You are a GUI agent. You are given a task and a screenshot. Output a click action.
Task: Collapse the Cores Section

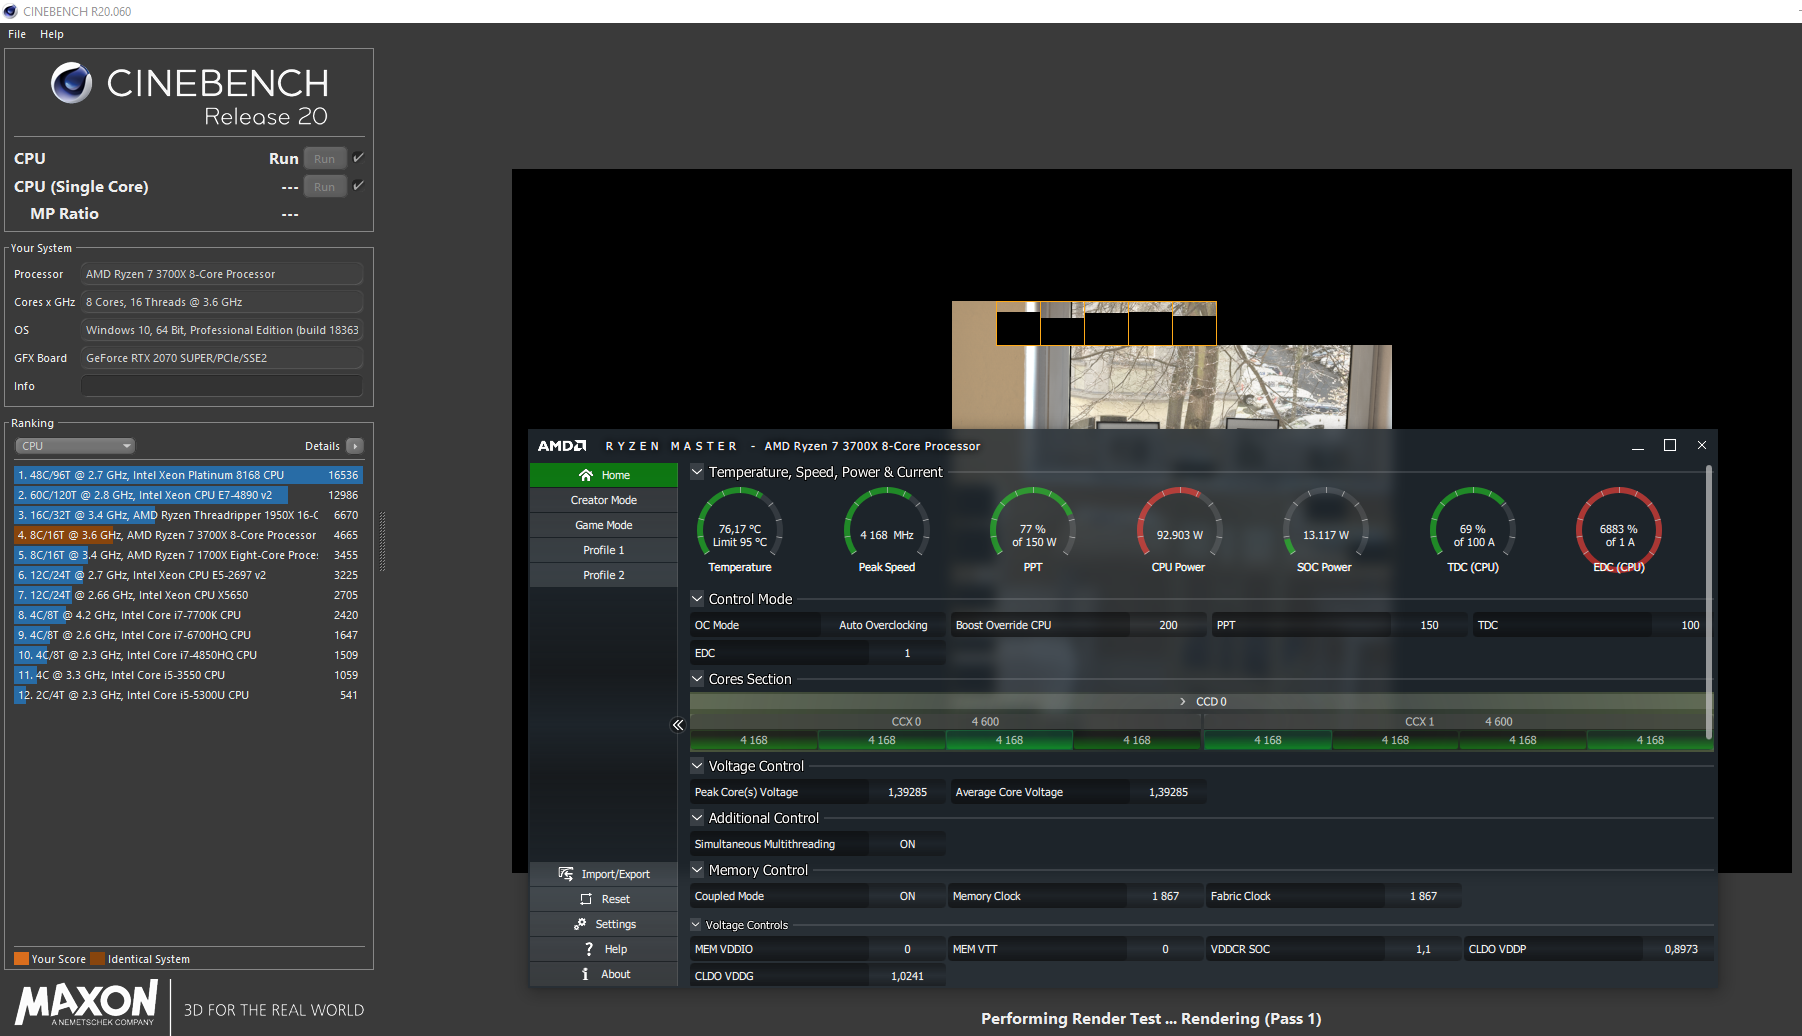(x=697, y=679)
